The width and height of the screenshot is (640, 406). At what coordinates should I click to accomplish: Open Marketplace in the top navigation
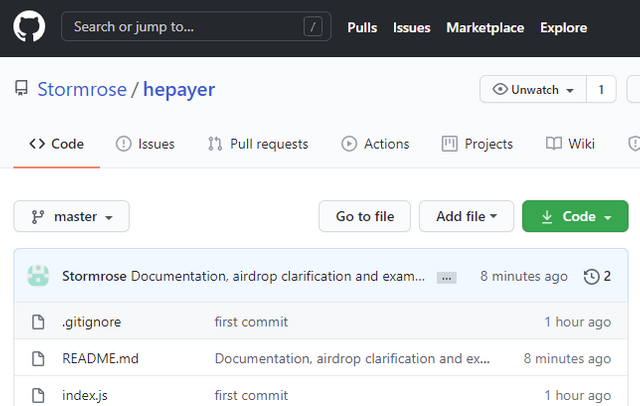tap(485, 27)
